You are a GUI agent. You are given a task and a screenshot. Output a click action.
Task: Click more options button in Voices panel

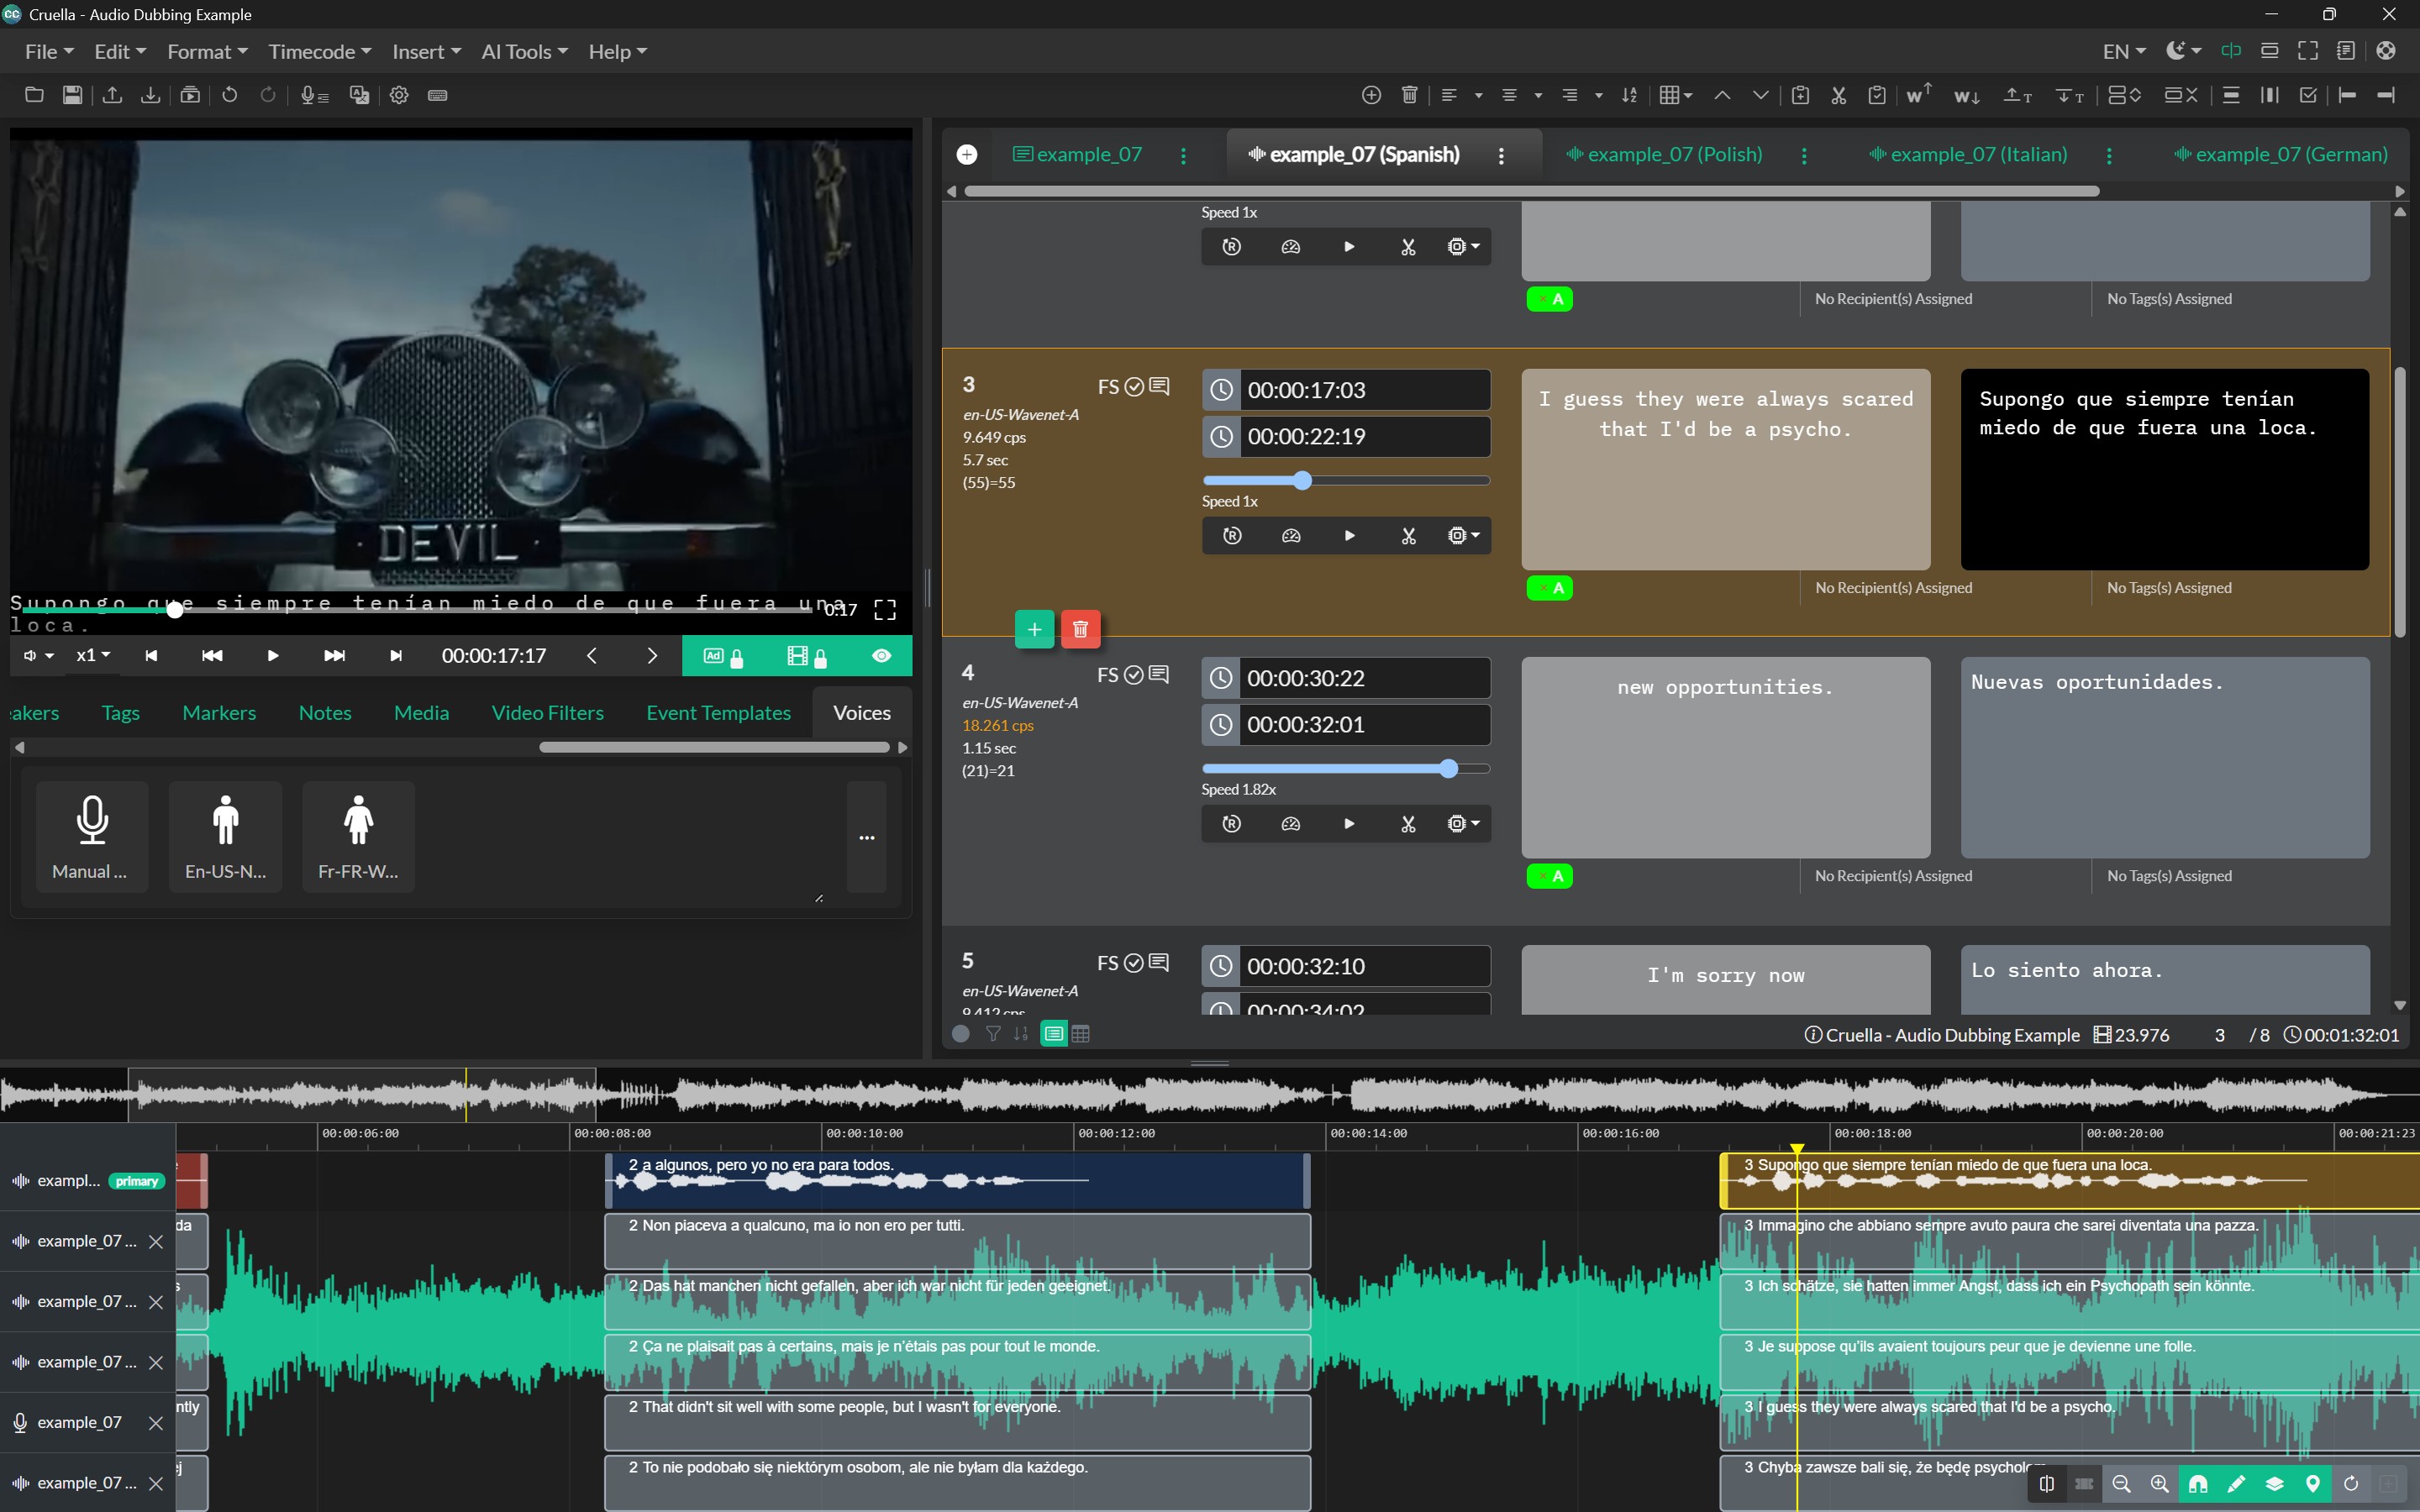[866, 837]
